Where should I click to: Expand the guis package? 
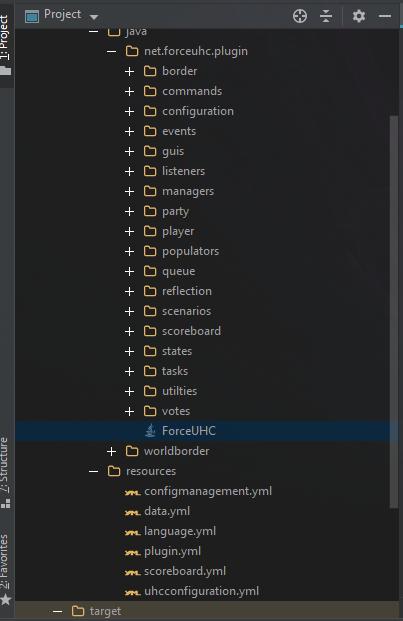coord(129,152)
